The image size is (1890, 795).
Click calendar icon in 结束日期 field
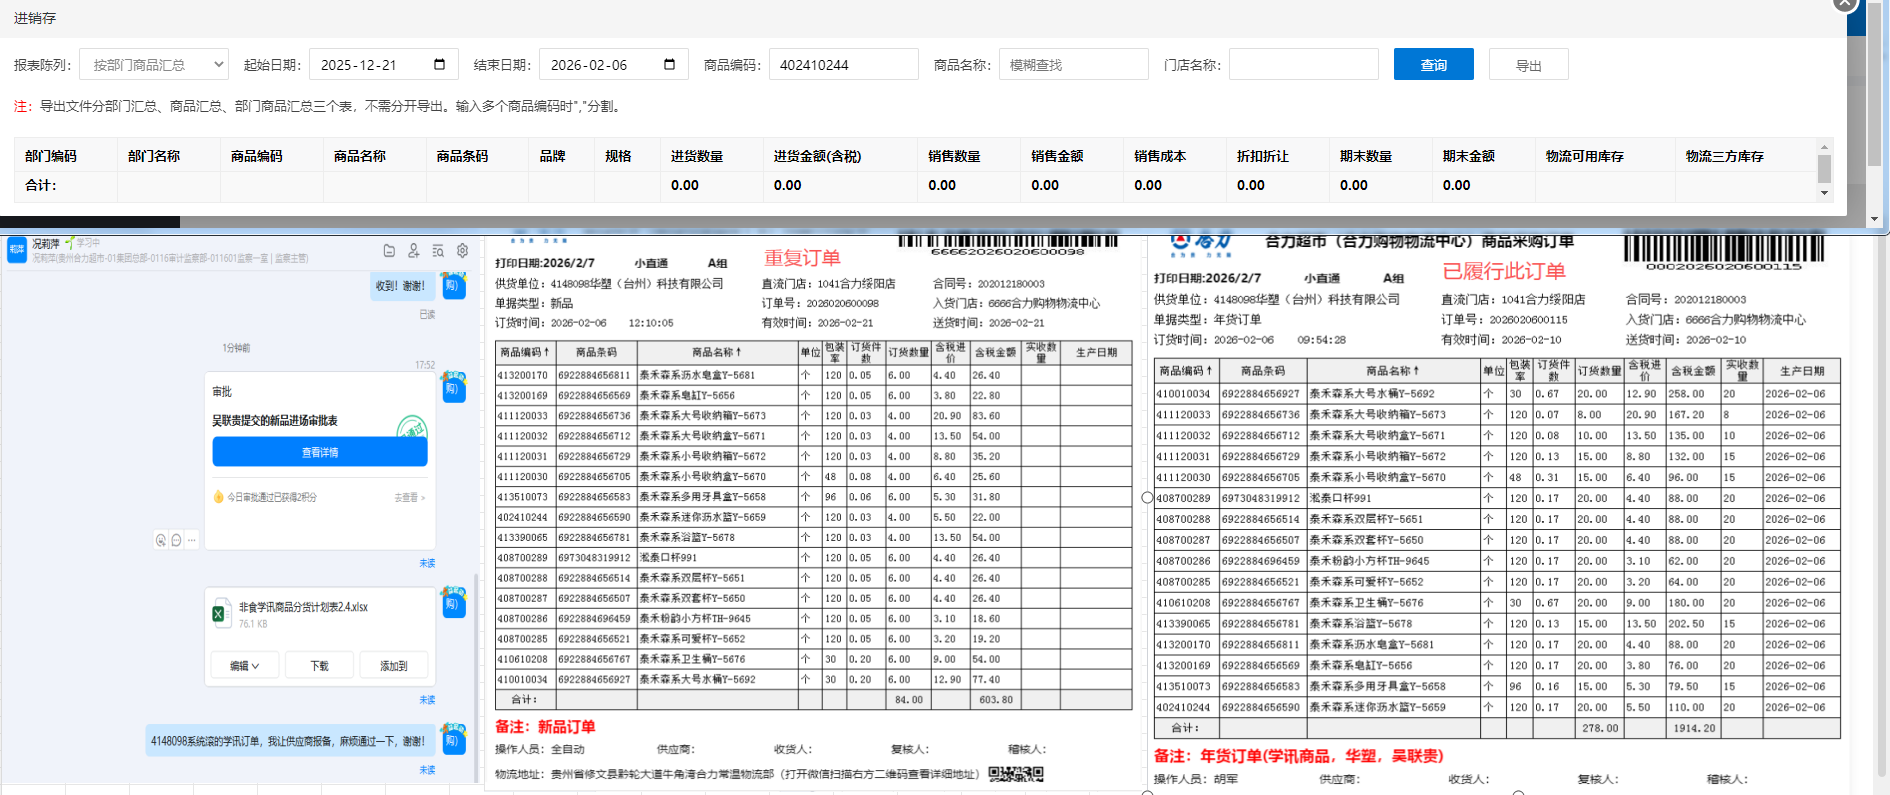(669, 65)
